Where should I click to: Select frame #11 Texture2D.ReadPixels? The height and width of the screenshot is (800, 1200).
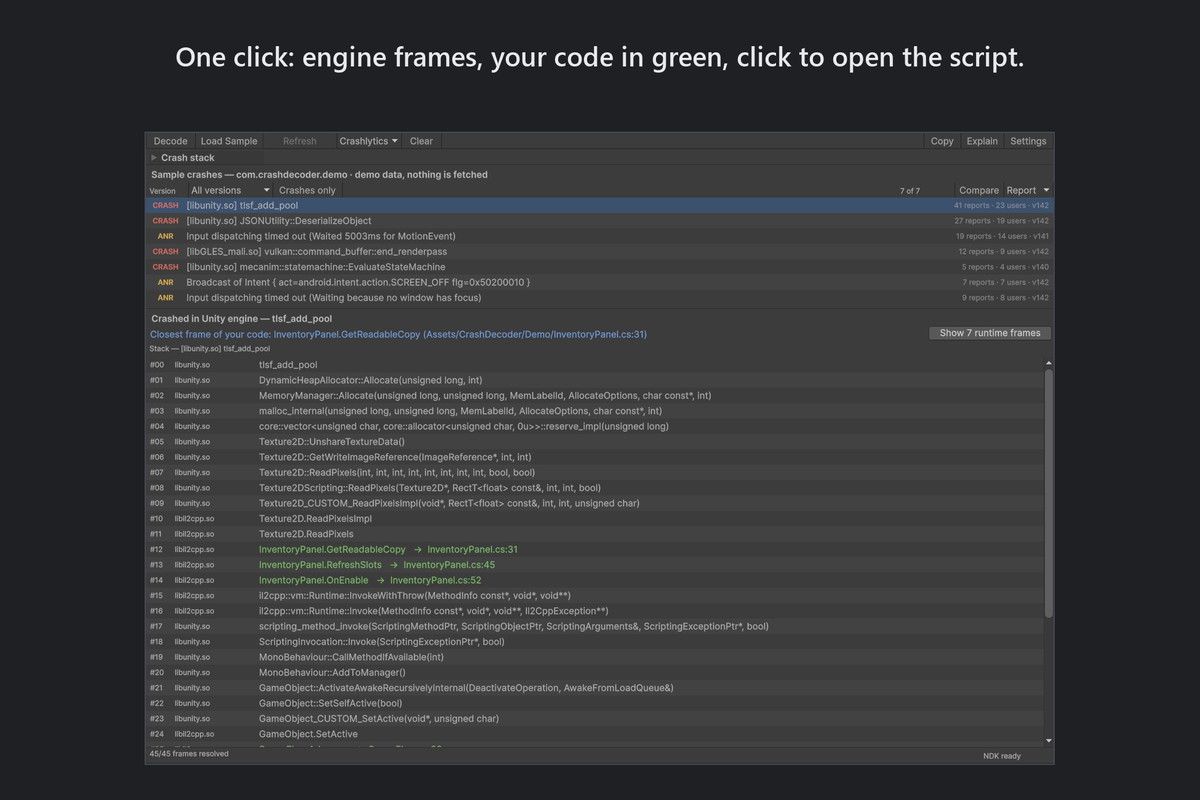595,534
